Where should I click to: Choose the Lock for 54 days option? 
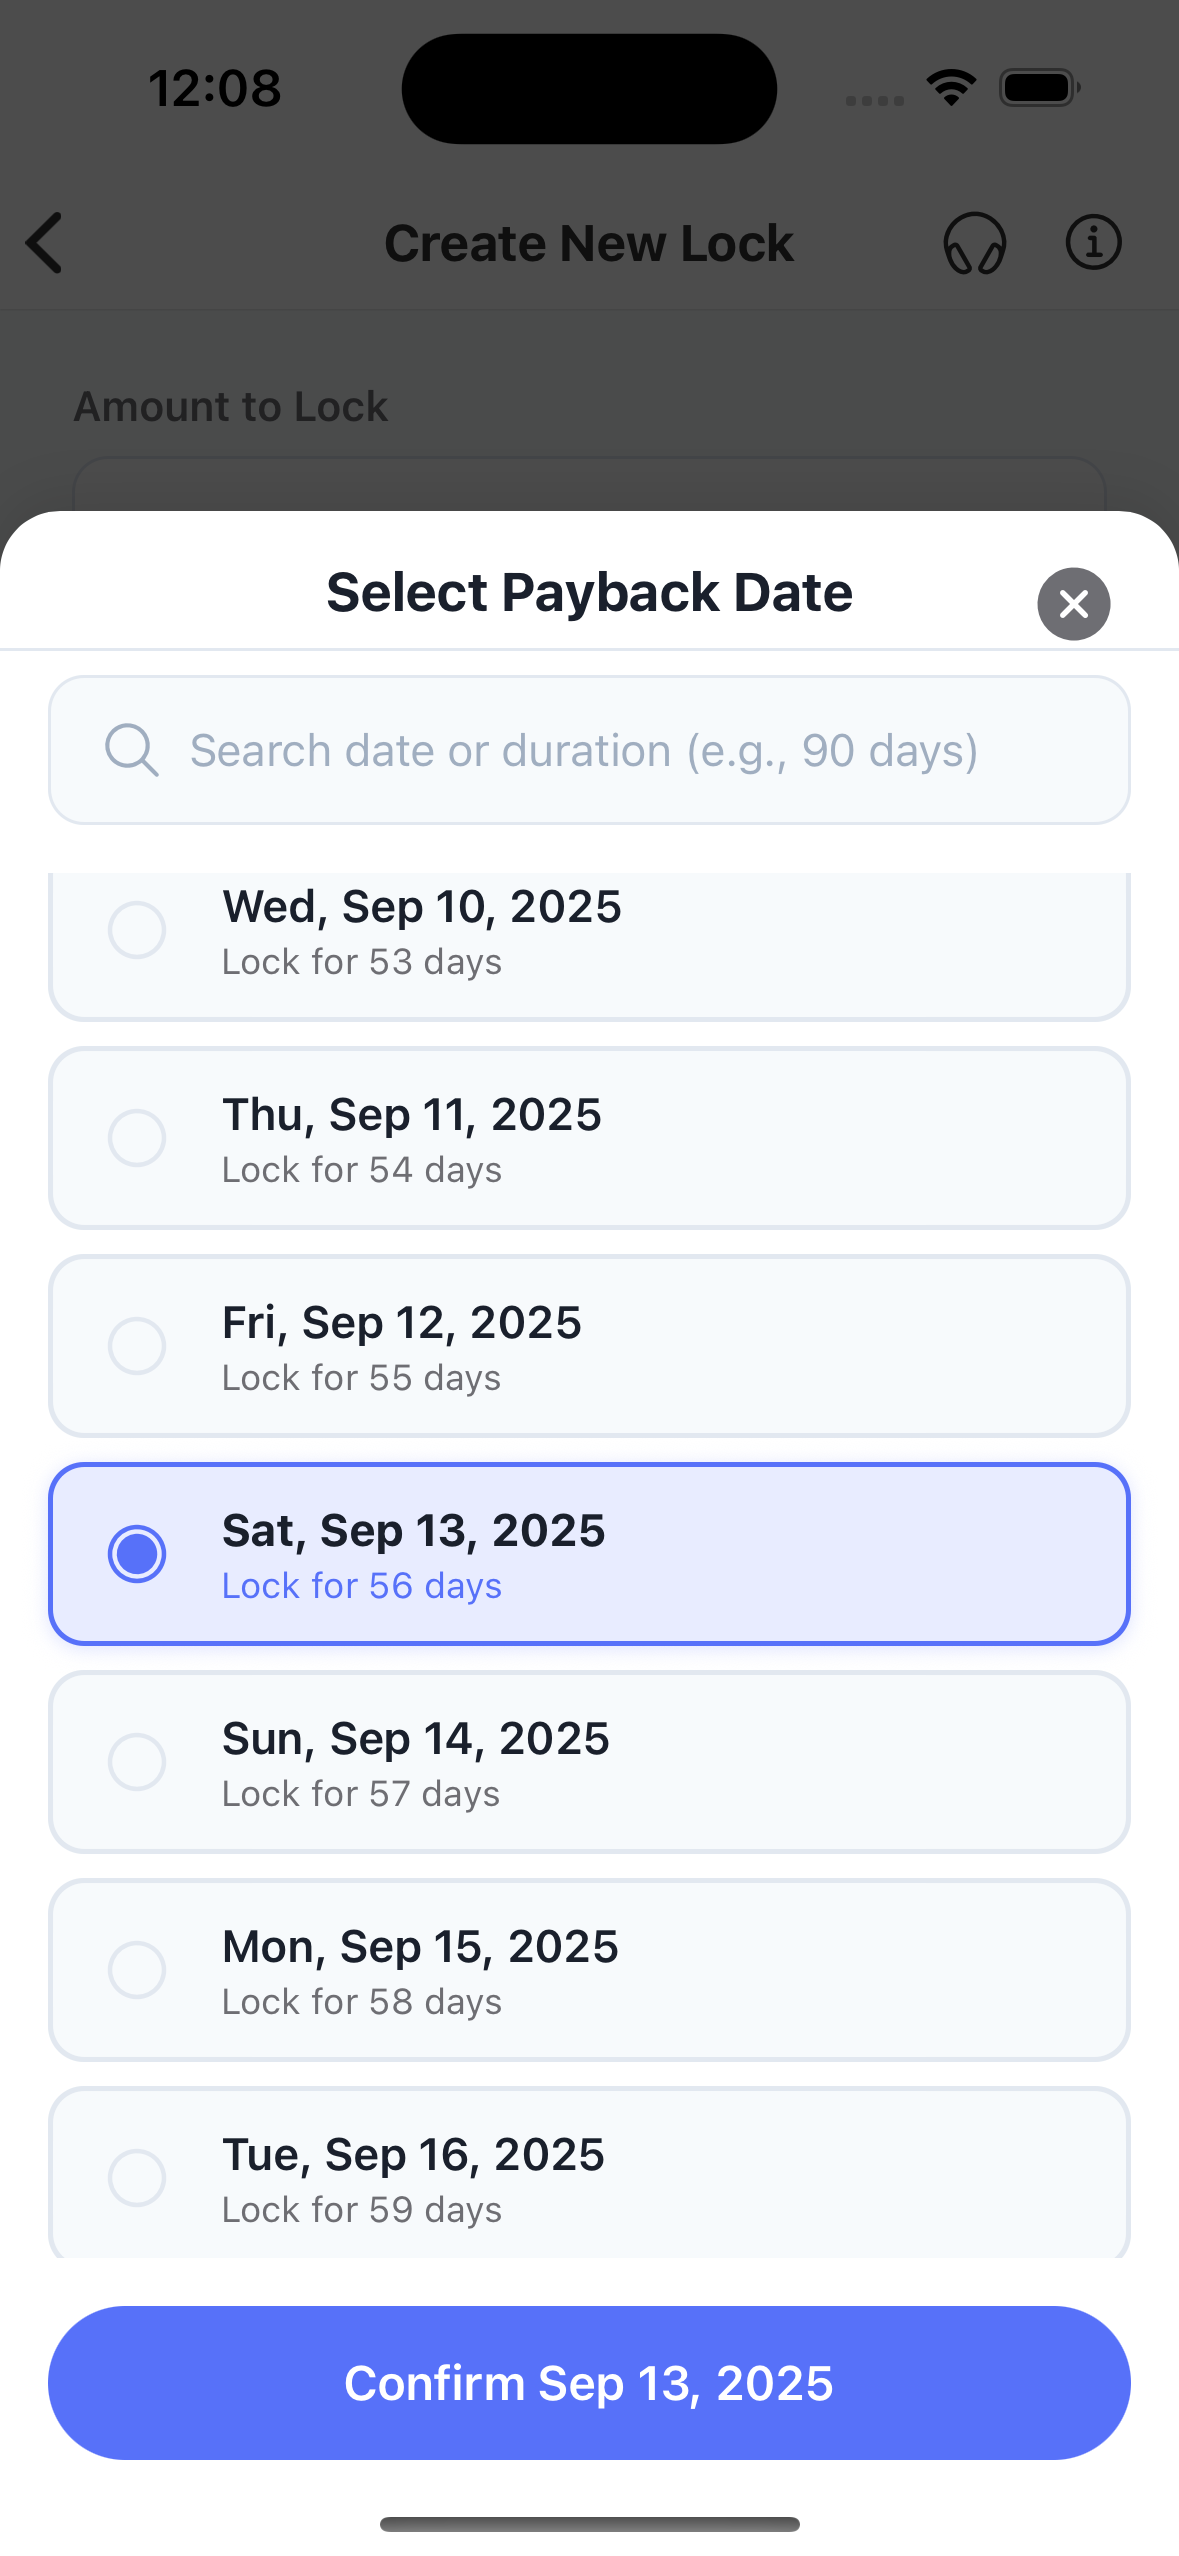589,1138
